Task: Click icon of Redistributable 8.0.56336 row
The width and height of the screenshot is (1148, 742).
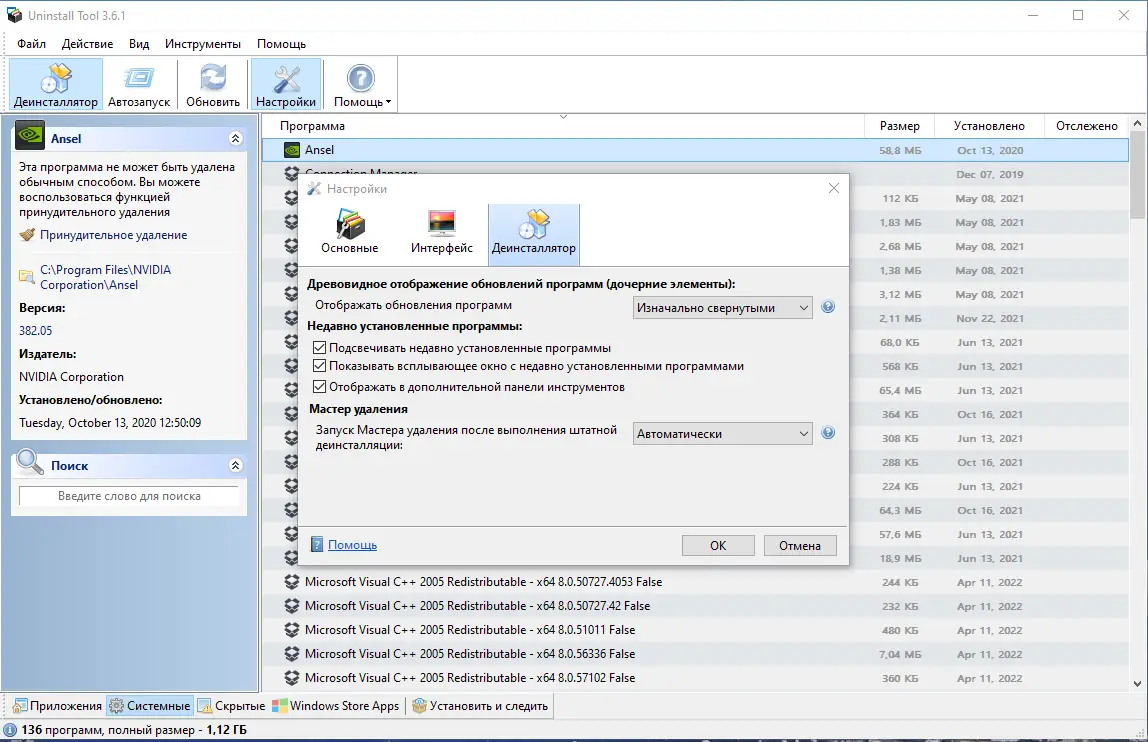Action: (x=292, y=654)
